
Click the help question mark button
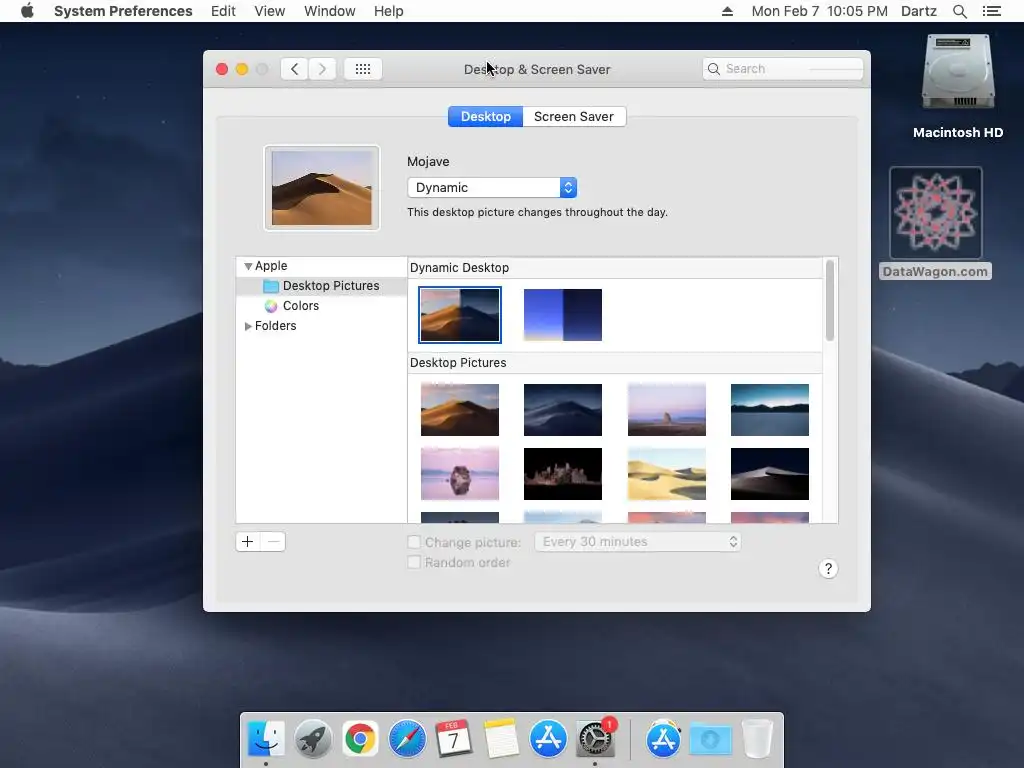pos(828,569)
